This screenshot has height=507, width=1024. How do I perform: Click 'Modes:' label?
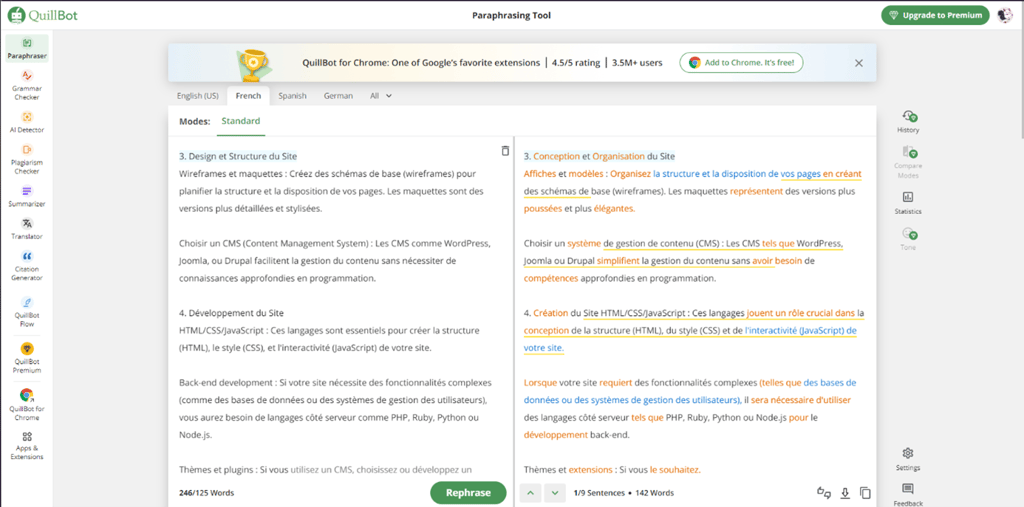pos(195,122)
